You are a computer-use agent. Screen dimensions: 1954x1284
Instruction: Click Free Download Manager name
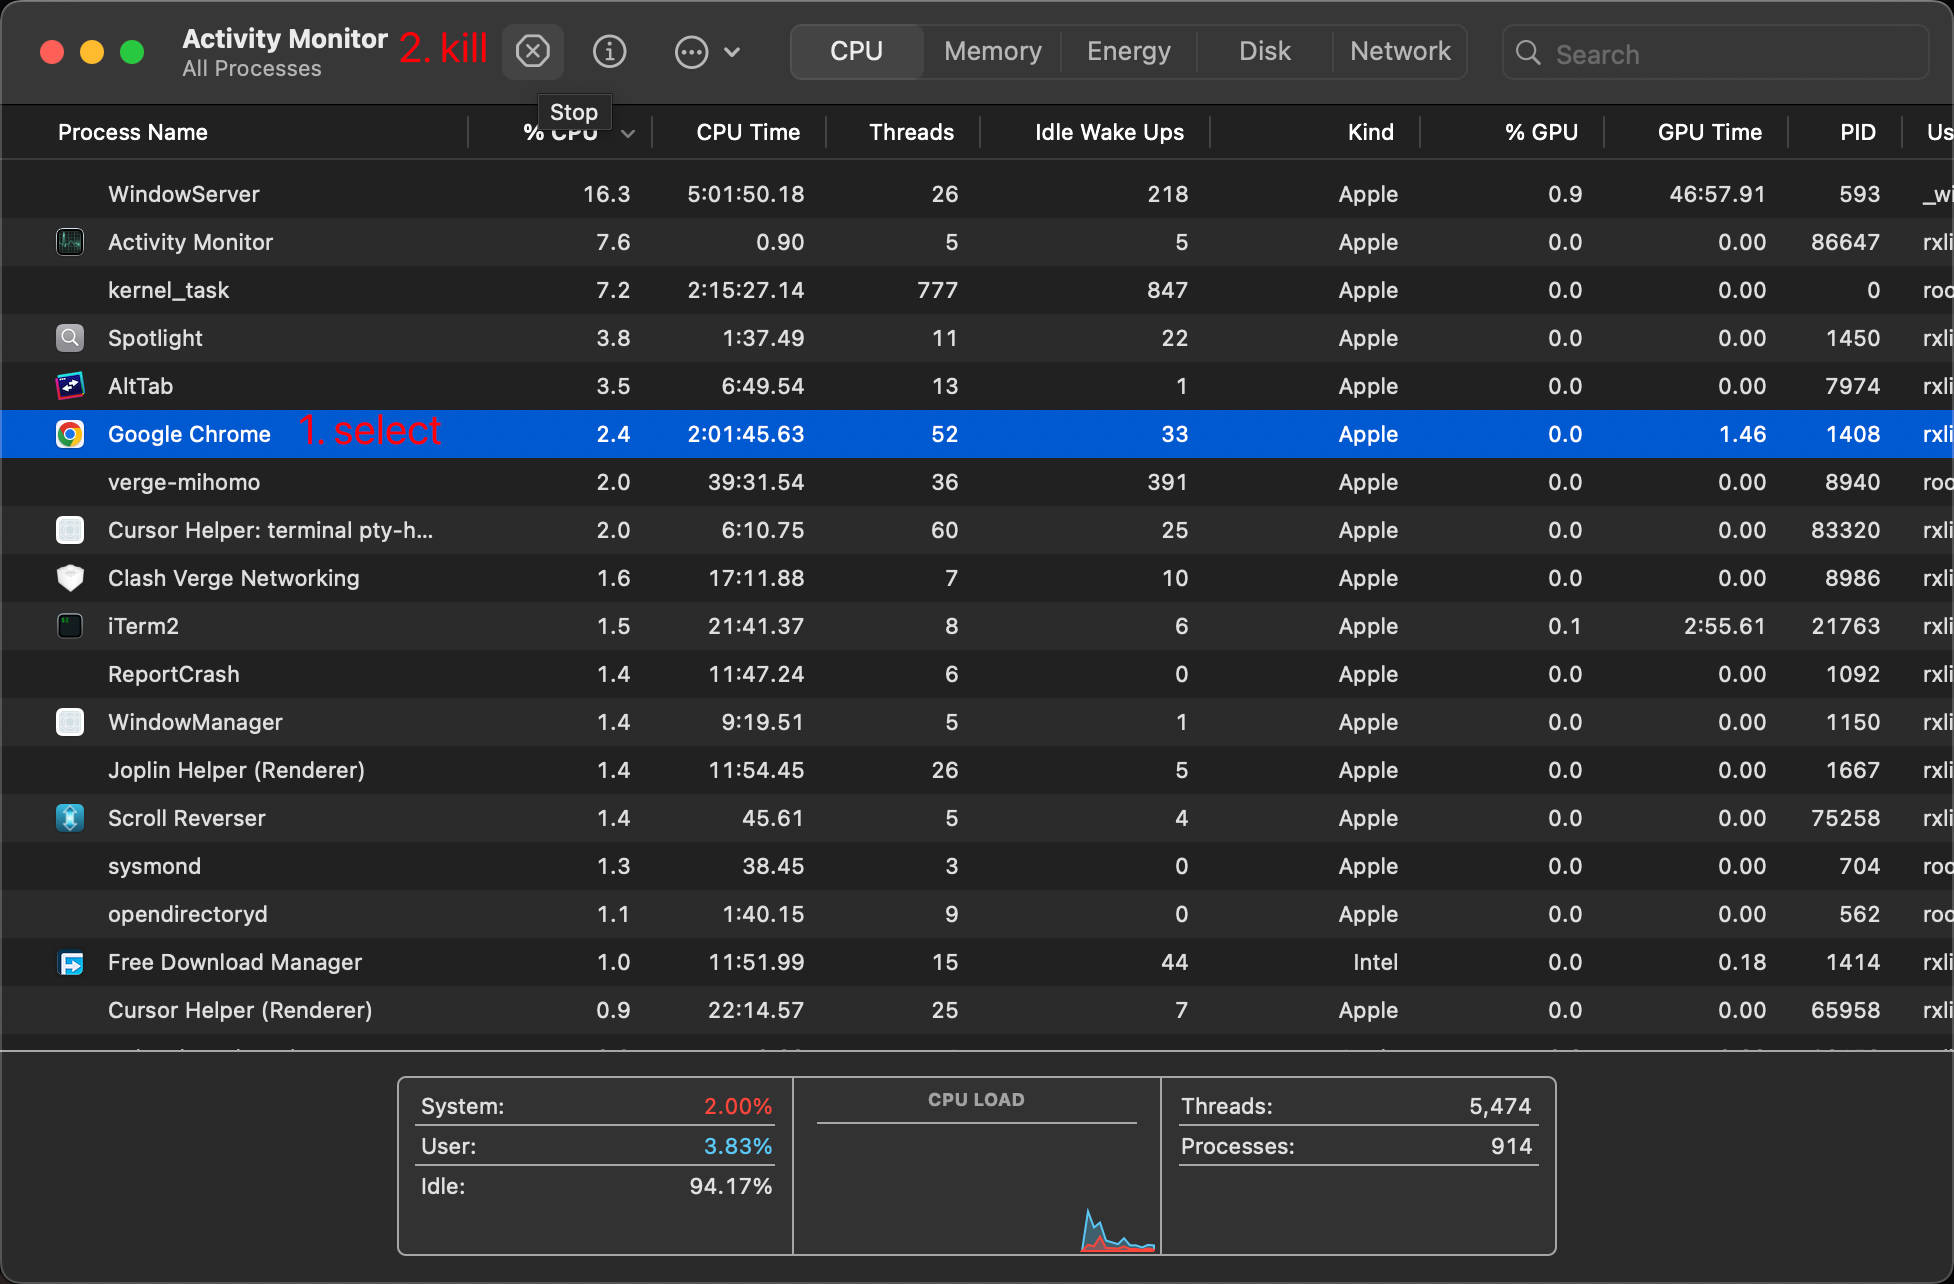coord(235,962)
